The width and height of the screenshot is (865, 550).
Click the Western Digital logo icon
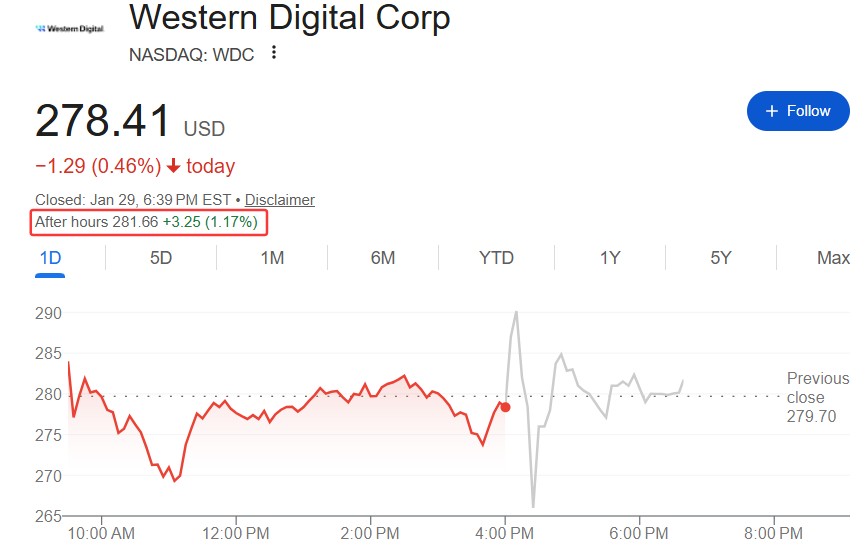click(x=69, y=28)
